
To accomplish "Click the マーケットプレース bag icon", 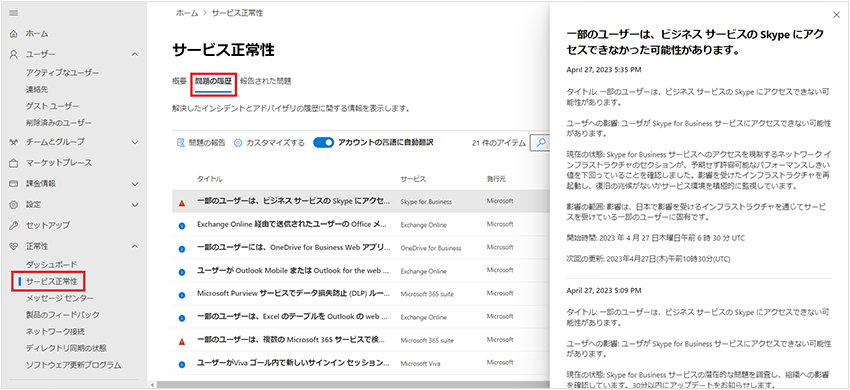I will 14,163.
